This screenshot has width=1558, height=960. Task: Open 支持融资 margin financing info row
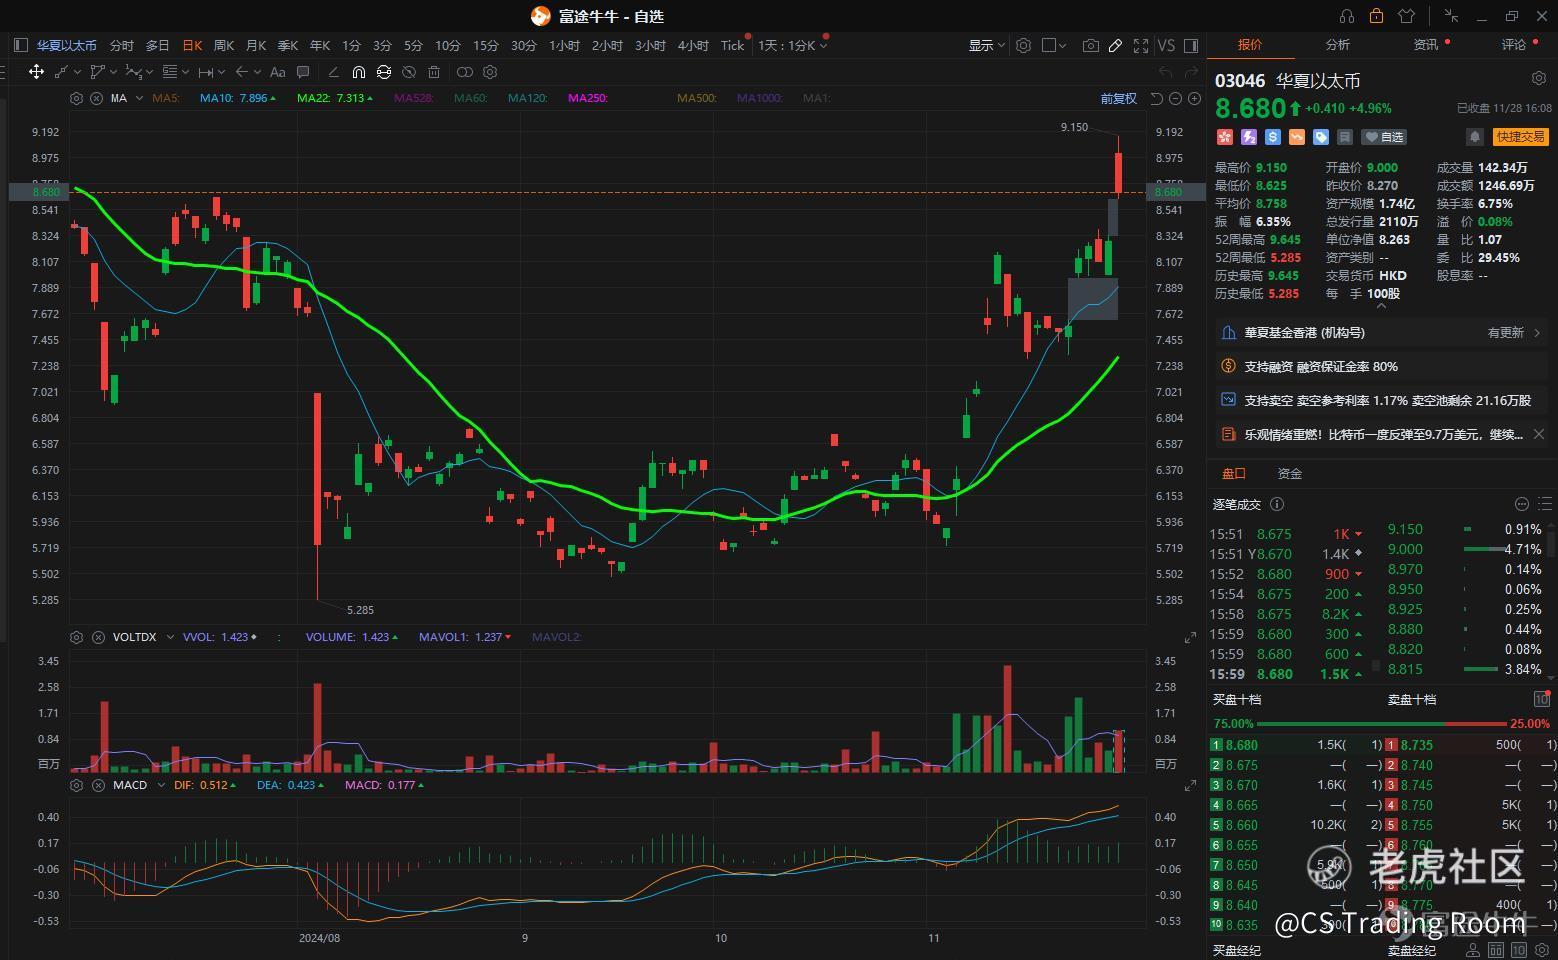coord(1382,367)
